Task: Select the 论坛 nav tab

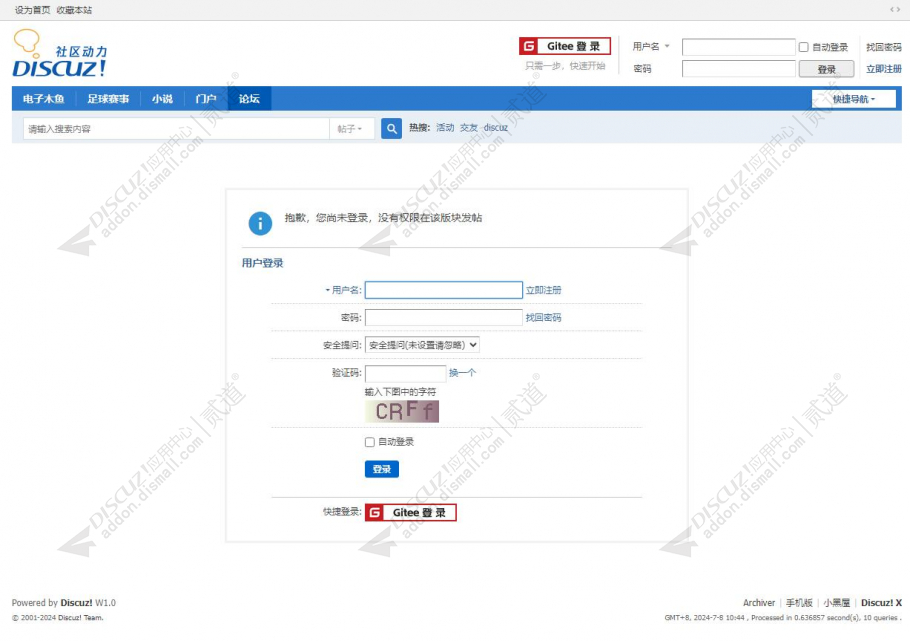Action: (249, 99)
